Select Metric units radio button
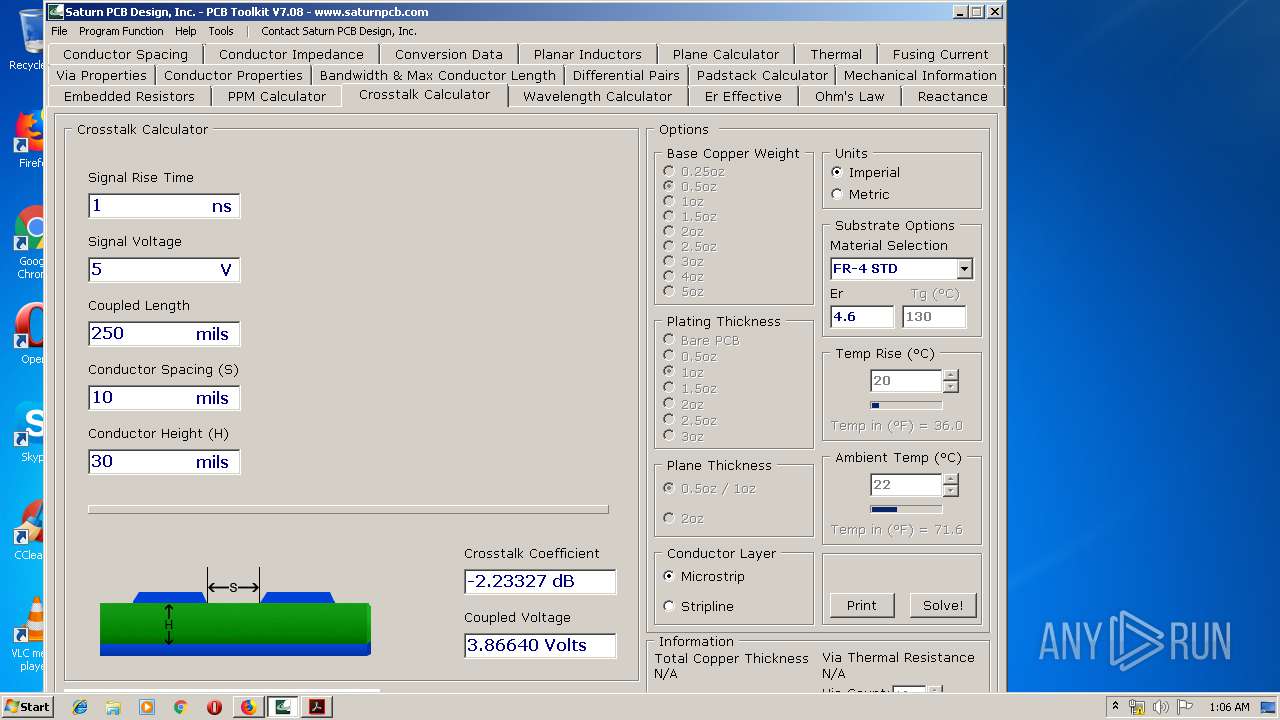The image size is (1280, 720). coord(837,194)
